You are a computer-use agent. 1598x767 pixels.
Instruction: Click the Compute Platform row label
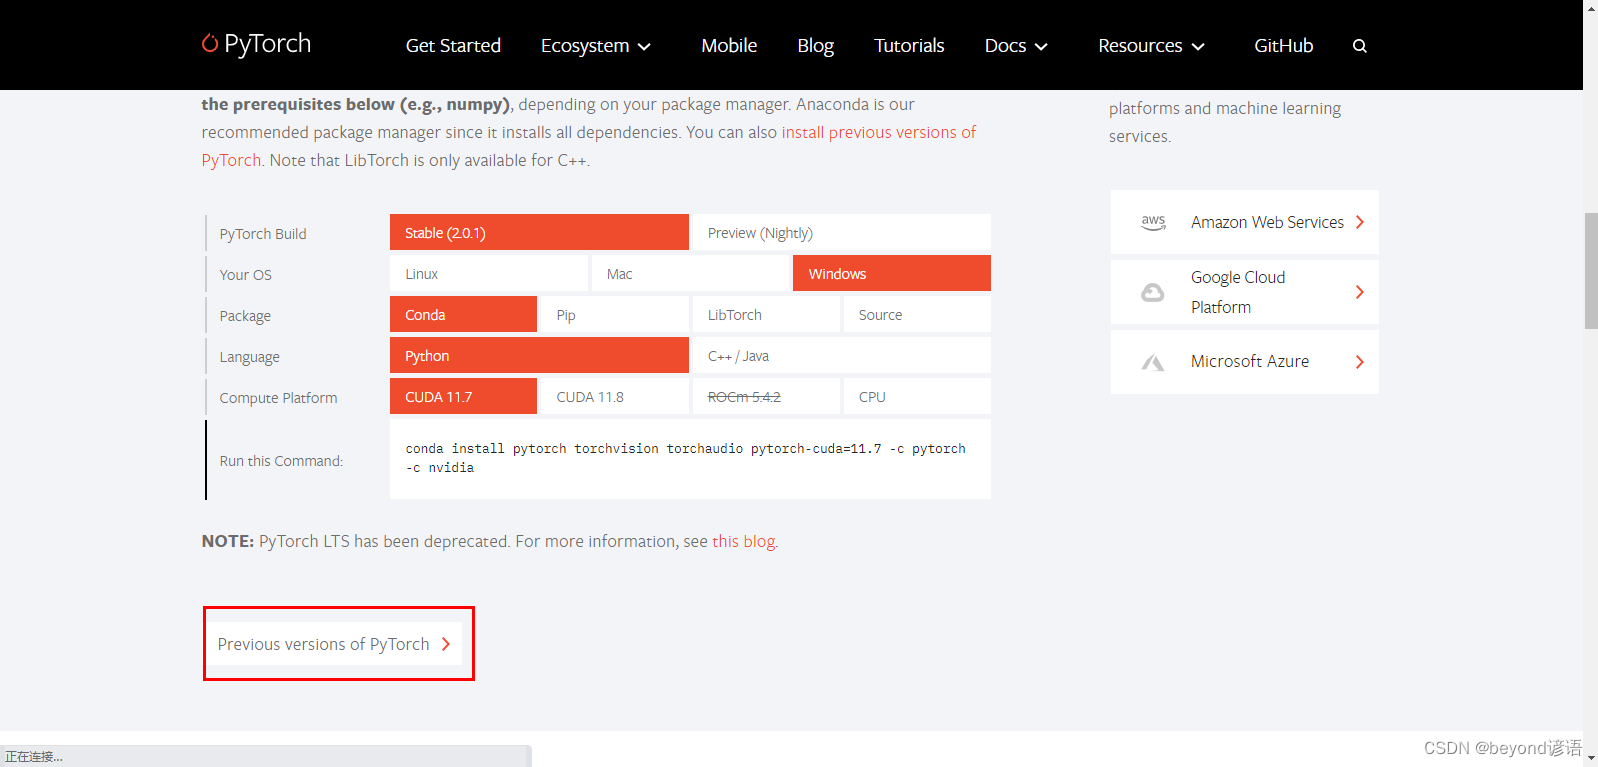[279, 398]
